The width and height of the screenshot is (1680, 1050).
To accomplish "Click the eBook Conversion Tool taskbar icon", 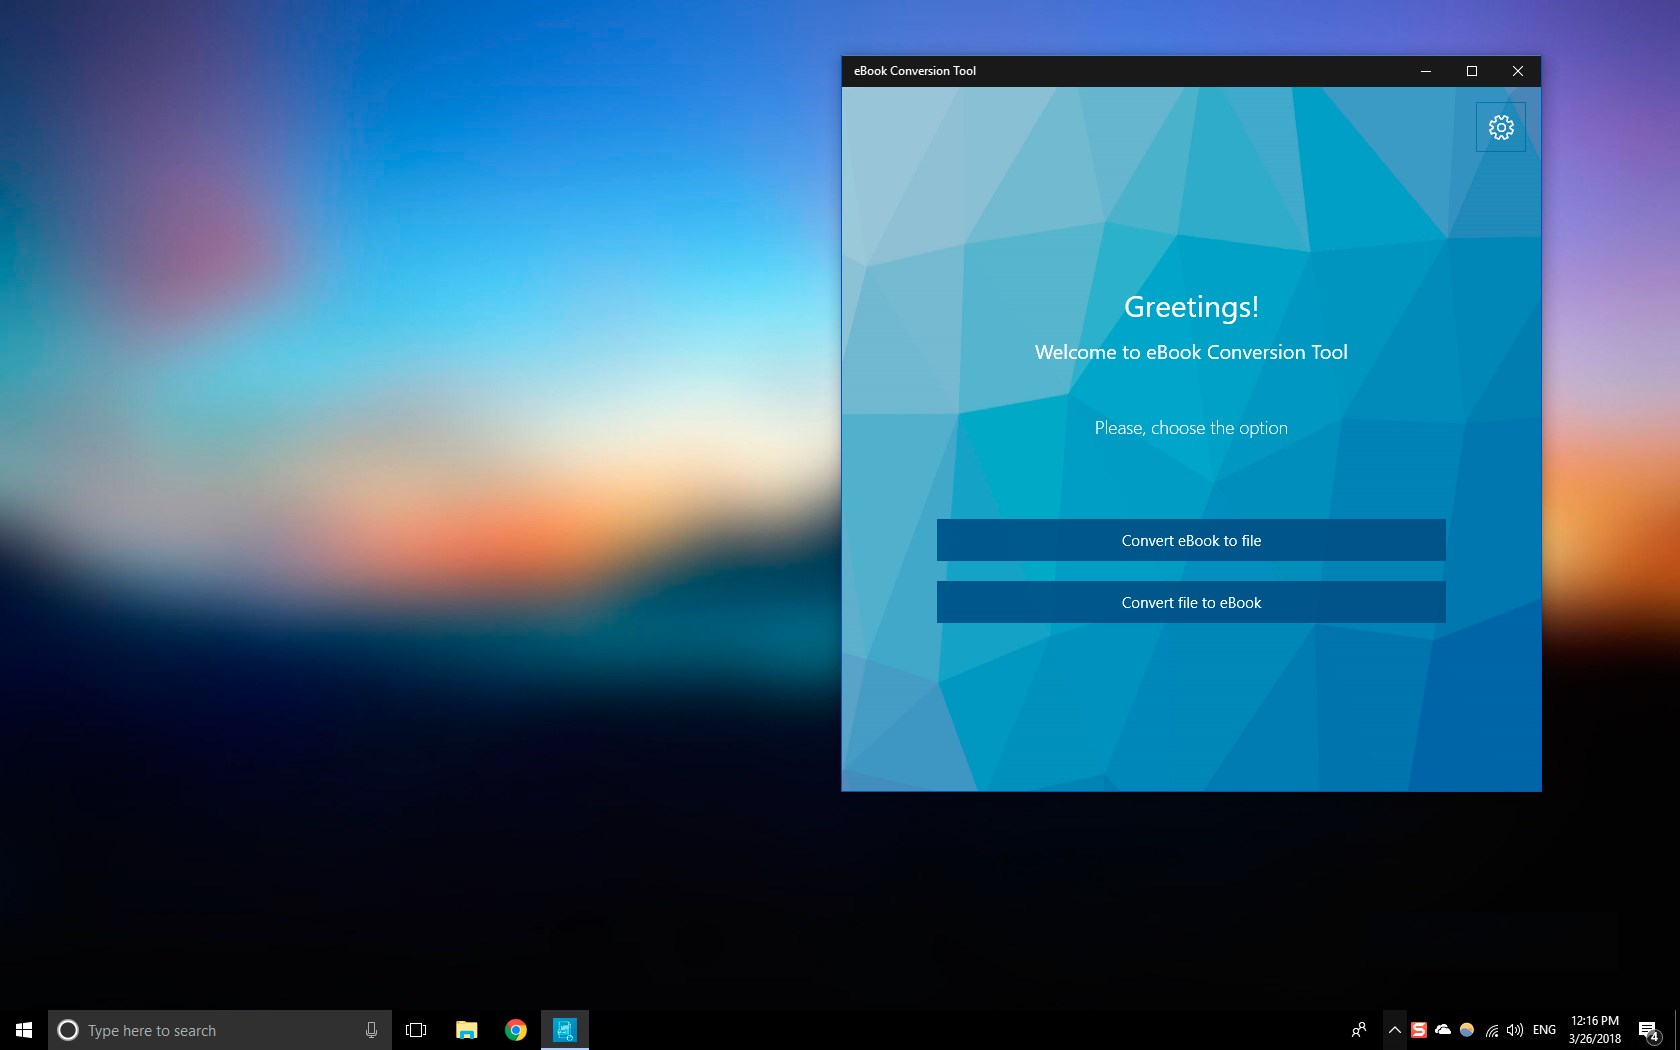I will [565, 1030].
